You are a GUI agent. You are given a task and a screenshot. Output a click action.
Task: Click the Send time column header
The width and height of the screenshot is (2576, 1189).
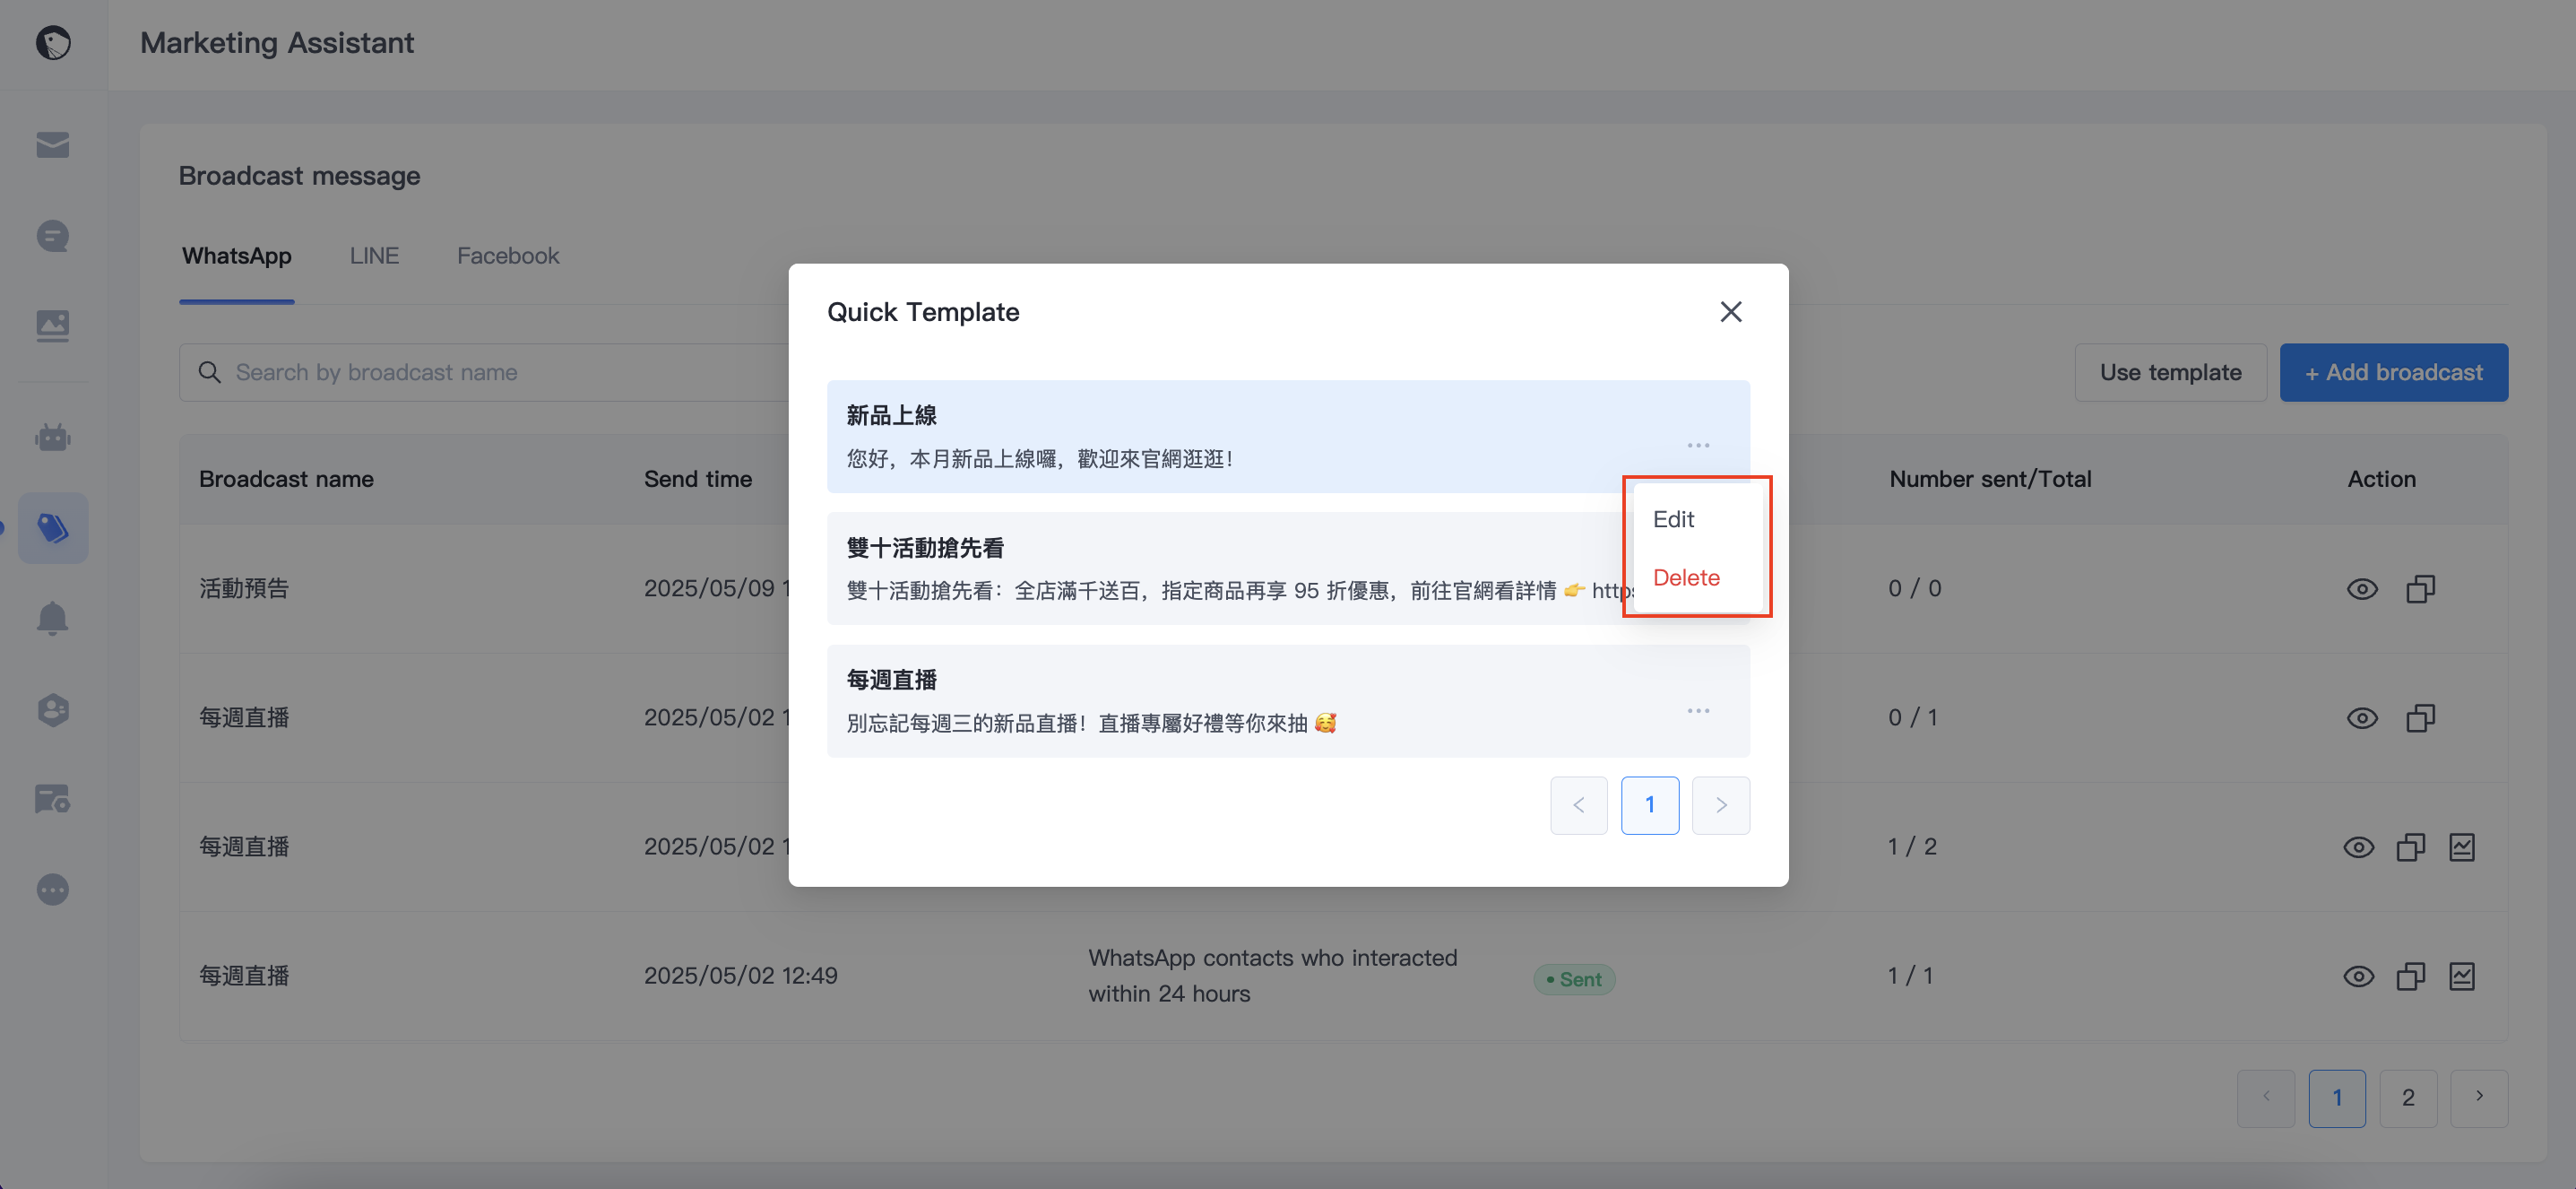coord(698,479)
